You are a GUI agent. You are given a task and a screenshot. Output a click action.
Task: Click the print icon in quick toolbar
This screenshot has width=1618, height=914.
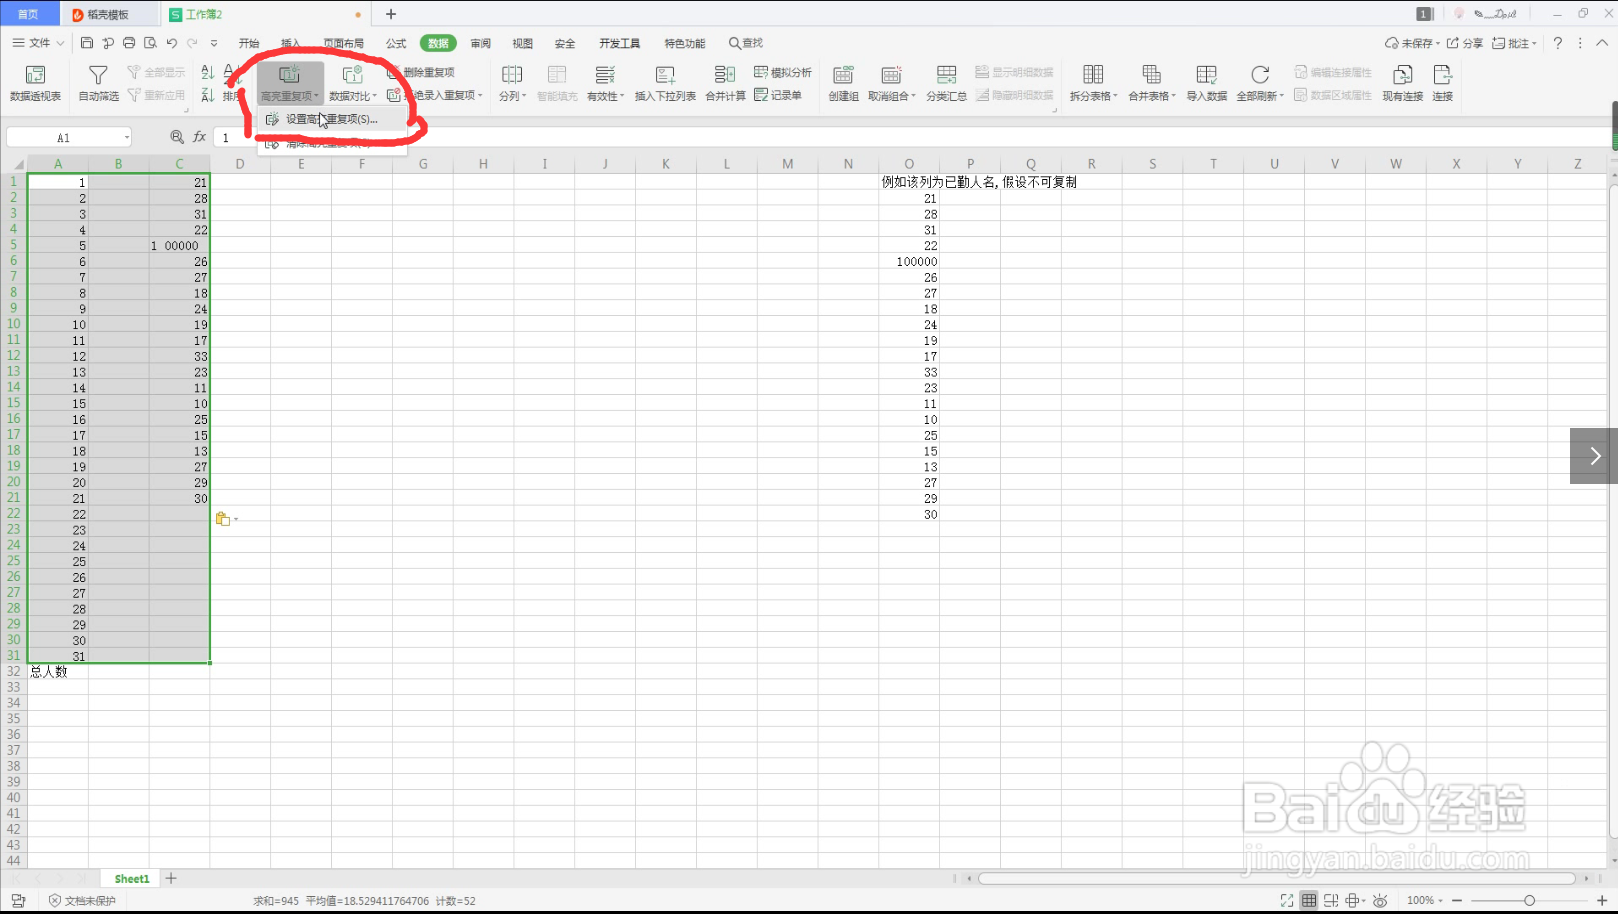tap(129, 43)
